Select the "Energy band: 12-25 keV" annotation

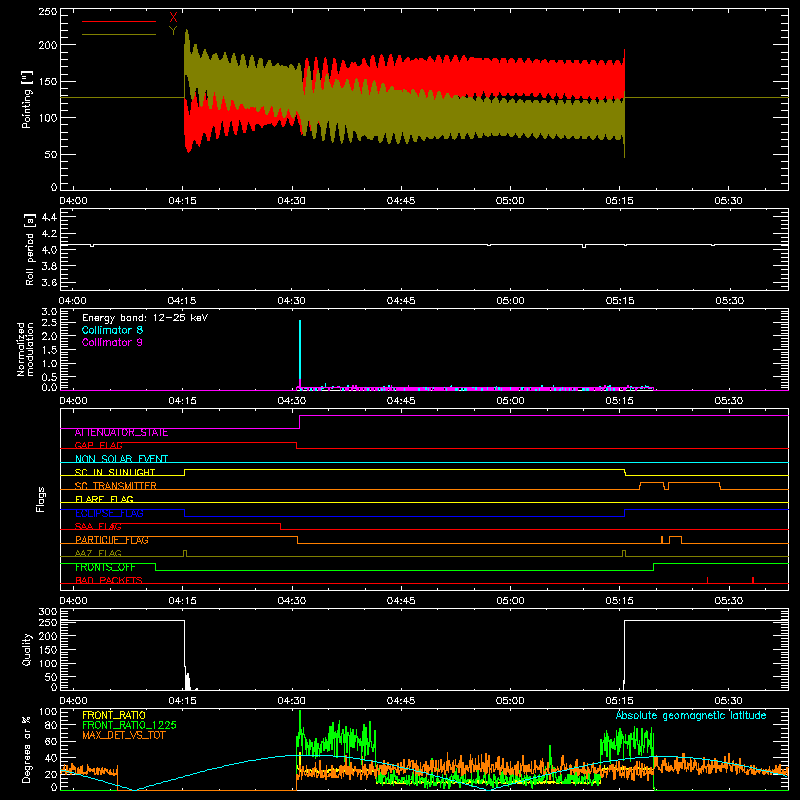pyautogui.click(x=145, y=318)
